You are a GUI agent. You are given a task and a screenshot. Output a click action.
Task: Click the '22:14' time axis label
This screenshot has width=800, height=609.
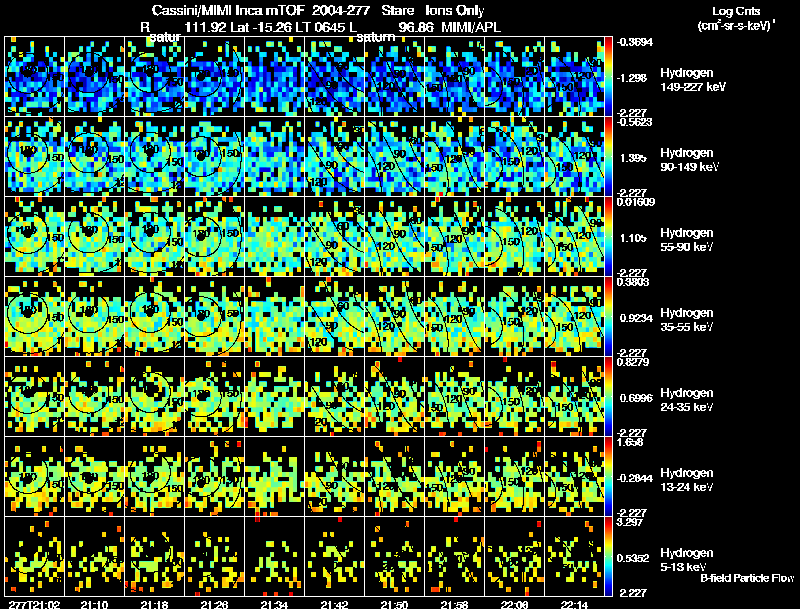574,604
